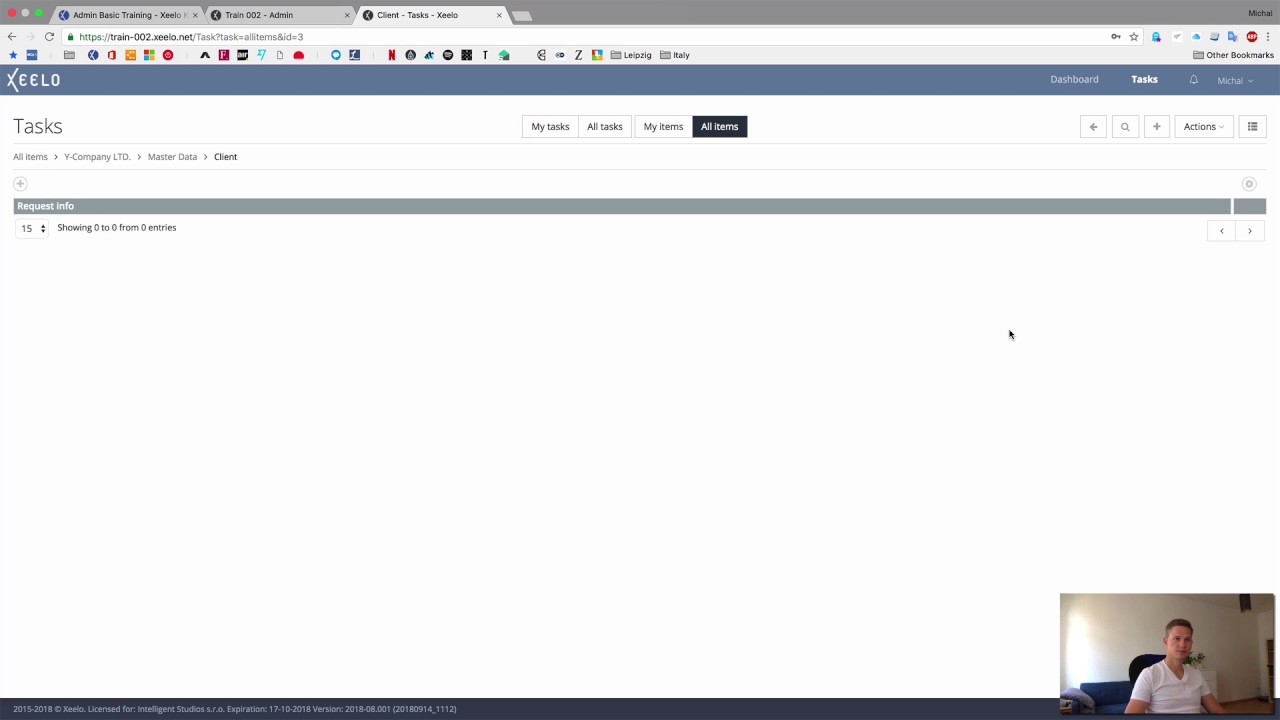The height and width of the screenshot is (720, 1280).
Task: Click the Client breadcrumb
Action: click(225, 157)
